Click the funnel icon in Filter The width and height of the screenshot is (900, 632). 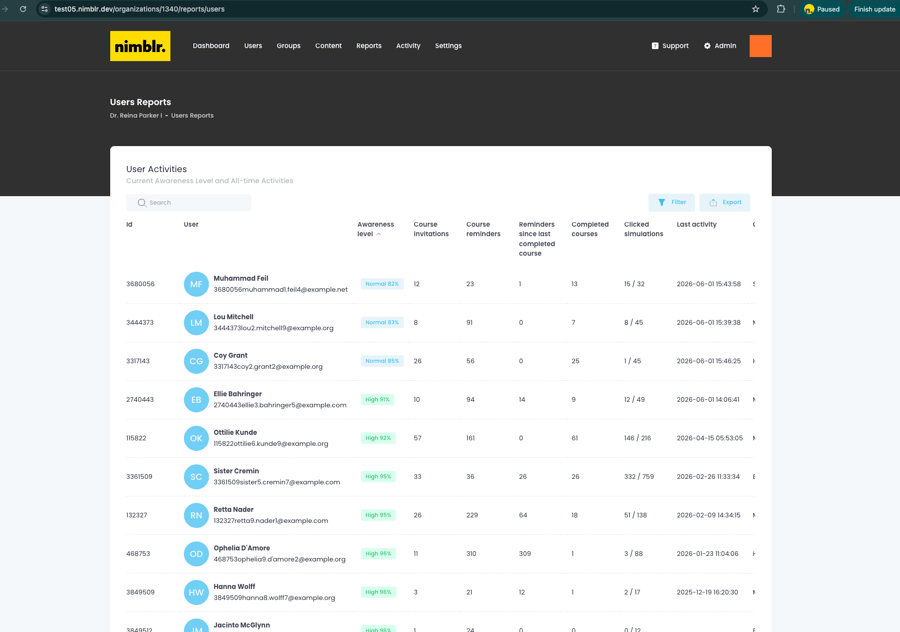662,202
